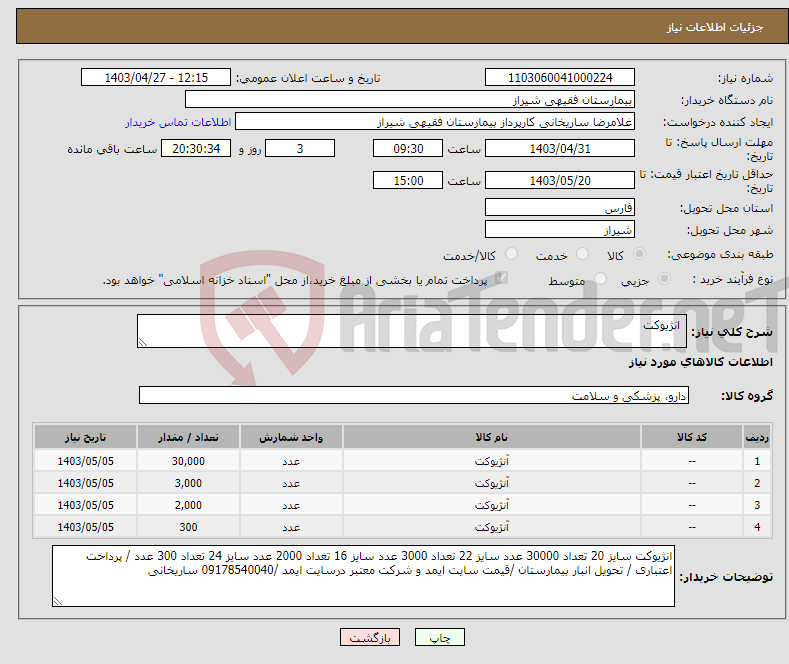Screen dimensions: 789x664
Task: Click the quantity cell 3,000
Action: coord(188,483)
